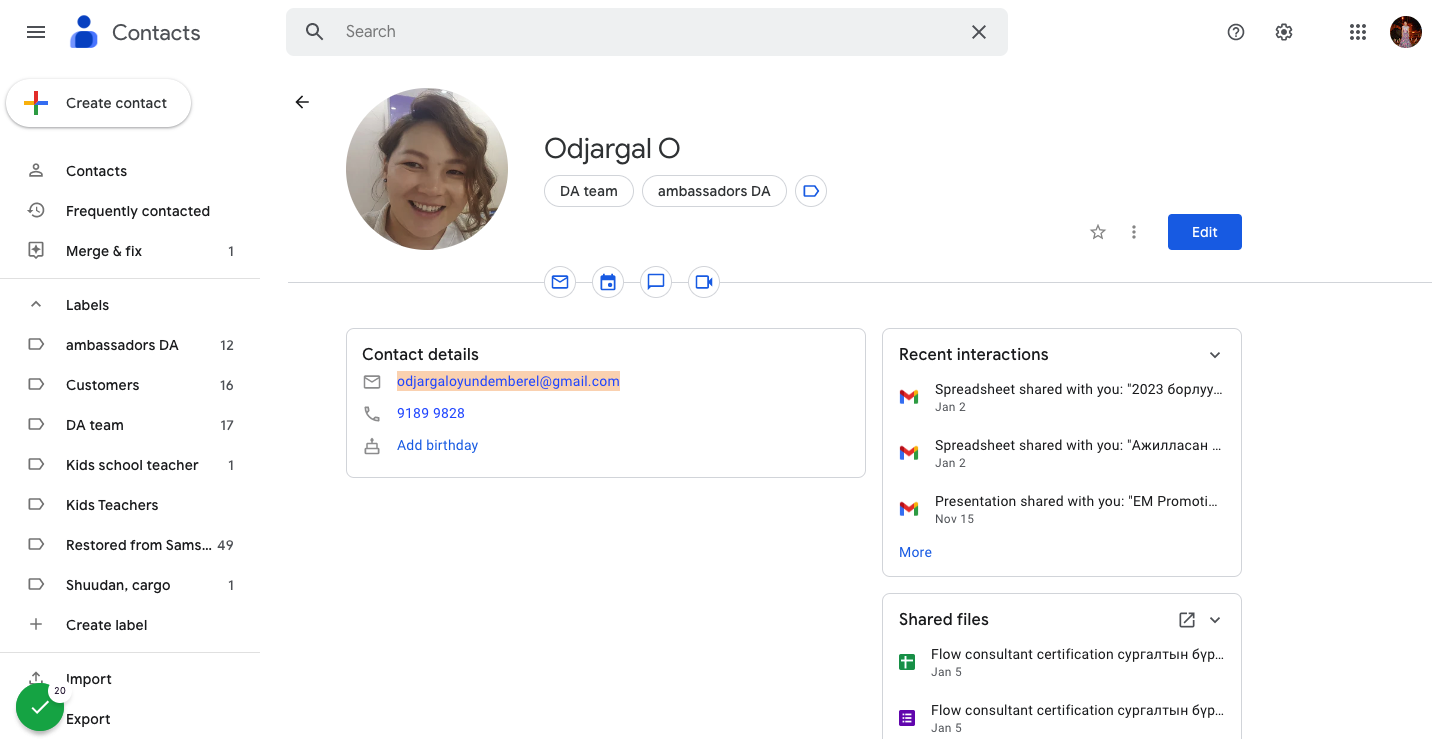This screenshot has height=739, width=1440.
Task: Open shared files in a new window
Action: tap(1187, 620)
